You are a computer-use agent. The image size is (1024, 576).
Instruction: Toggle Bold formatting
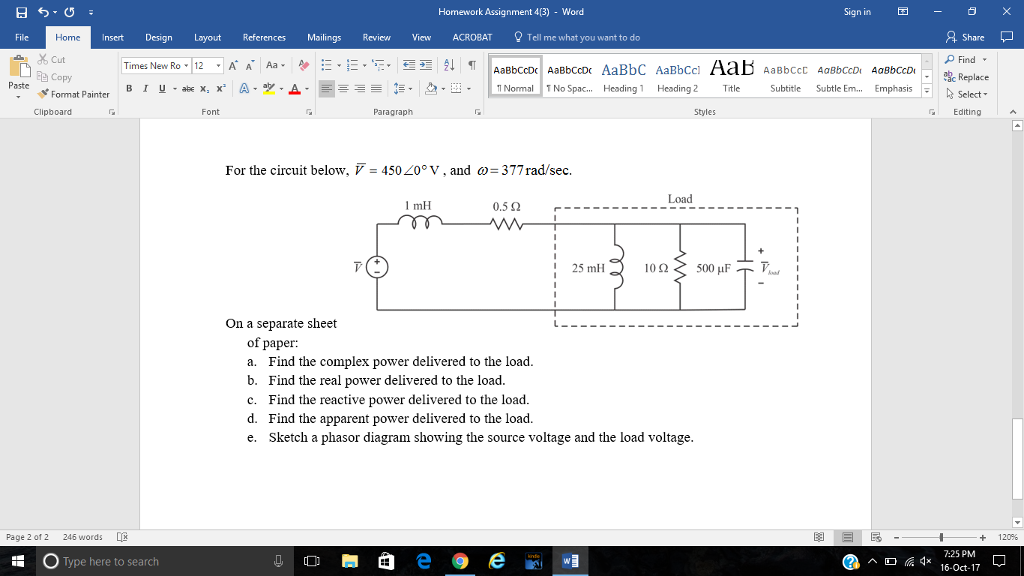[129, 88]
